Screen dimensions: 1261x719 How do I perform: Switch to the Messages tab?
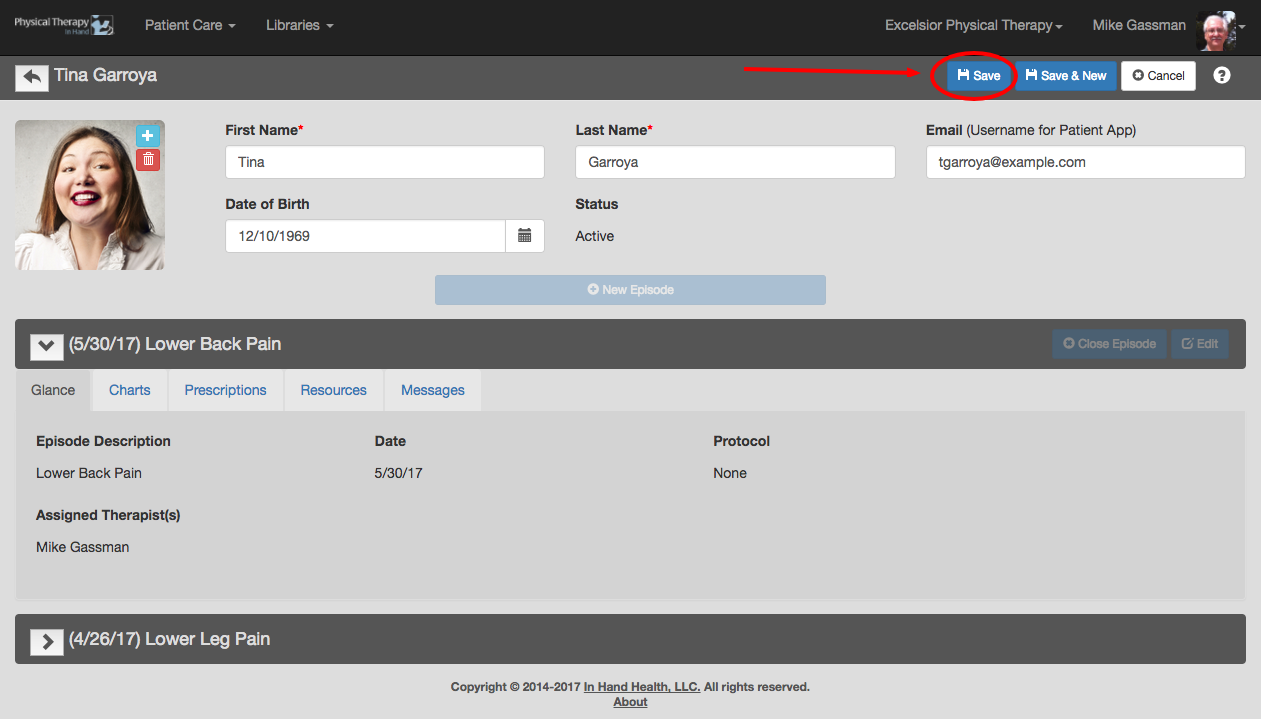432,390
